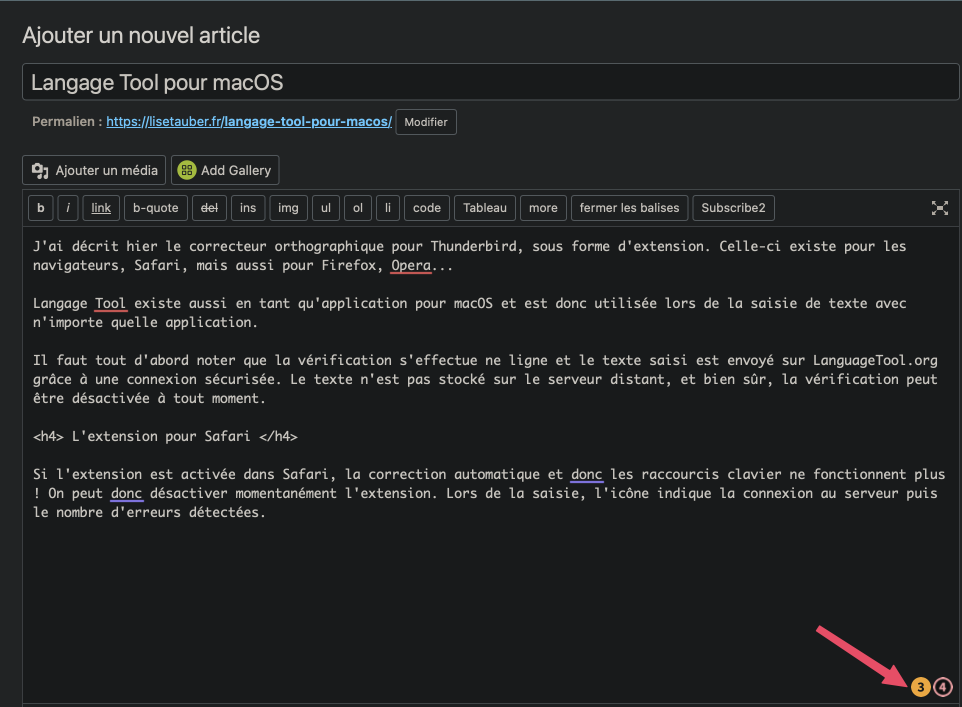Click the bold b quicktag button

pos(40,208)
